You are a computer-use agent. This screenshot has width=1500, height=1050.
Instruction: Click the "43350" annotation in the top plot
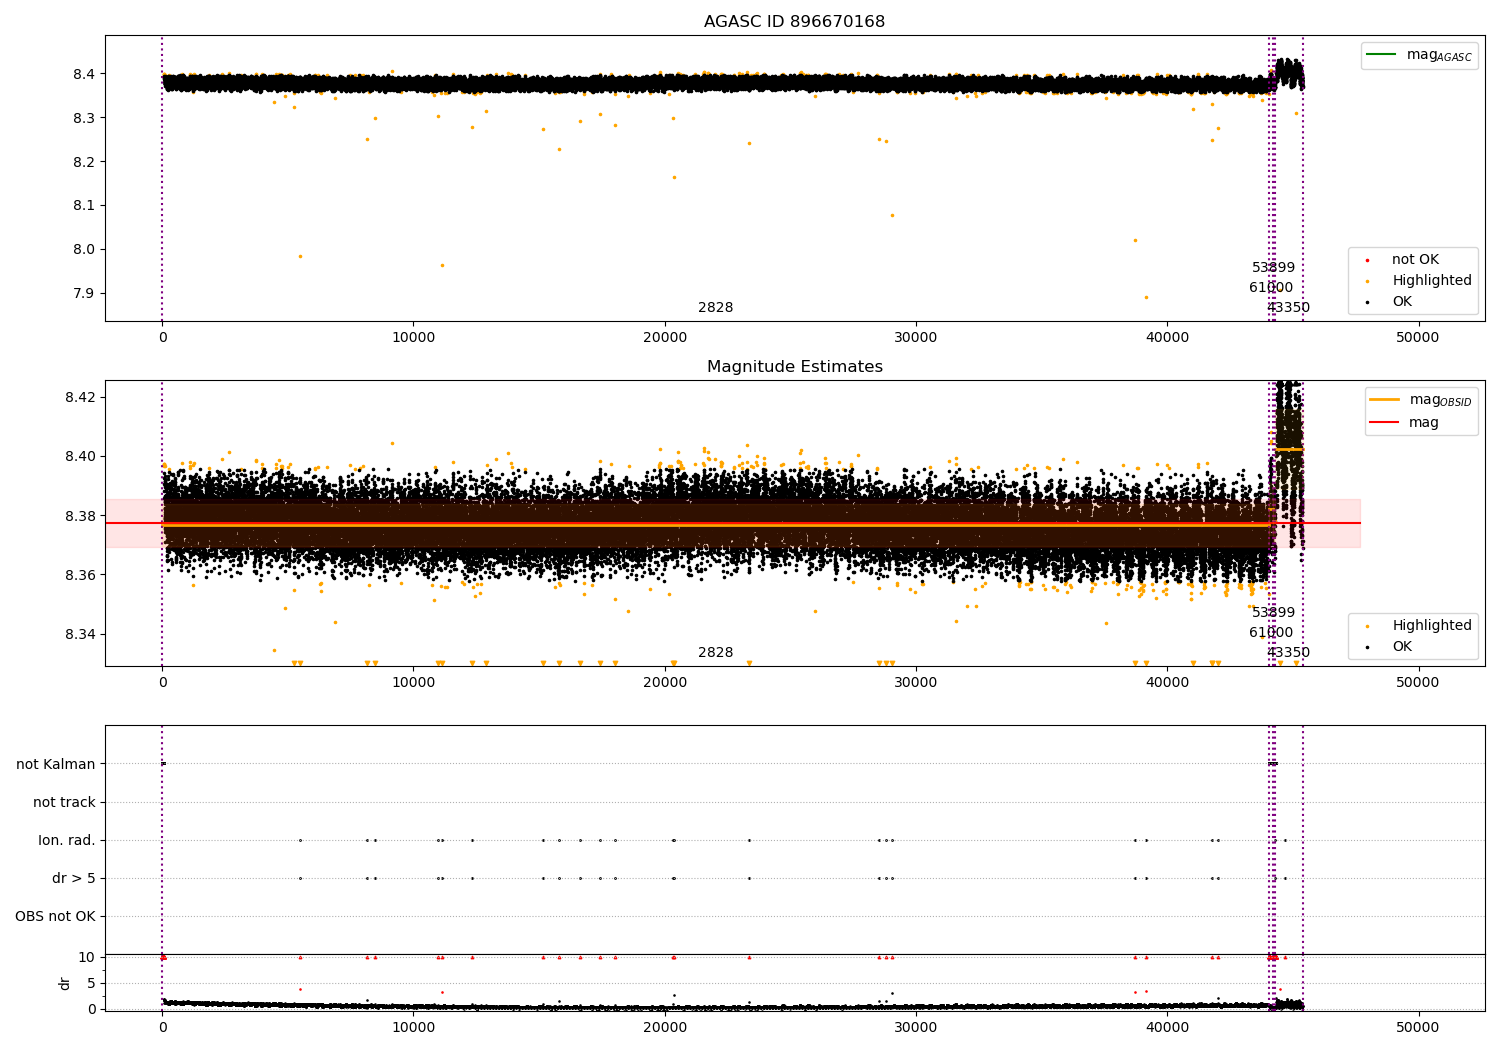(1288, 308)
